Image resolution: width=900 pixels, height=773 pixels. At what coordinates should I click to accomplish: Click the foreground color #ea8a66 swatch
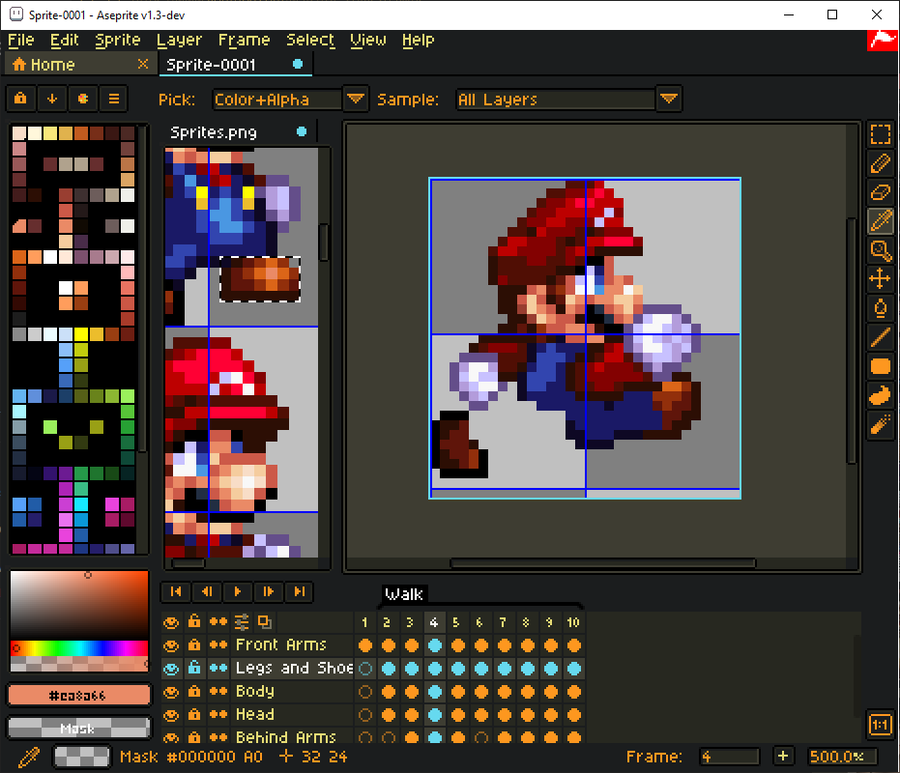pos(79,696)
